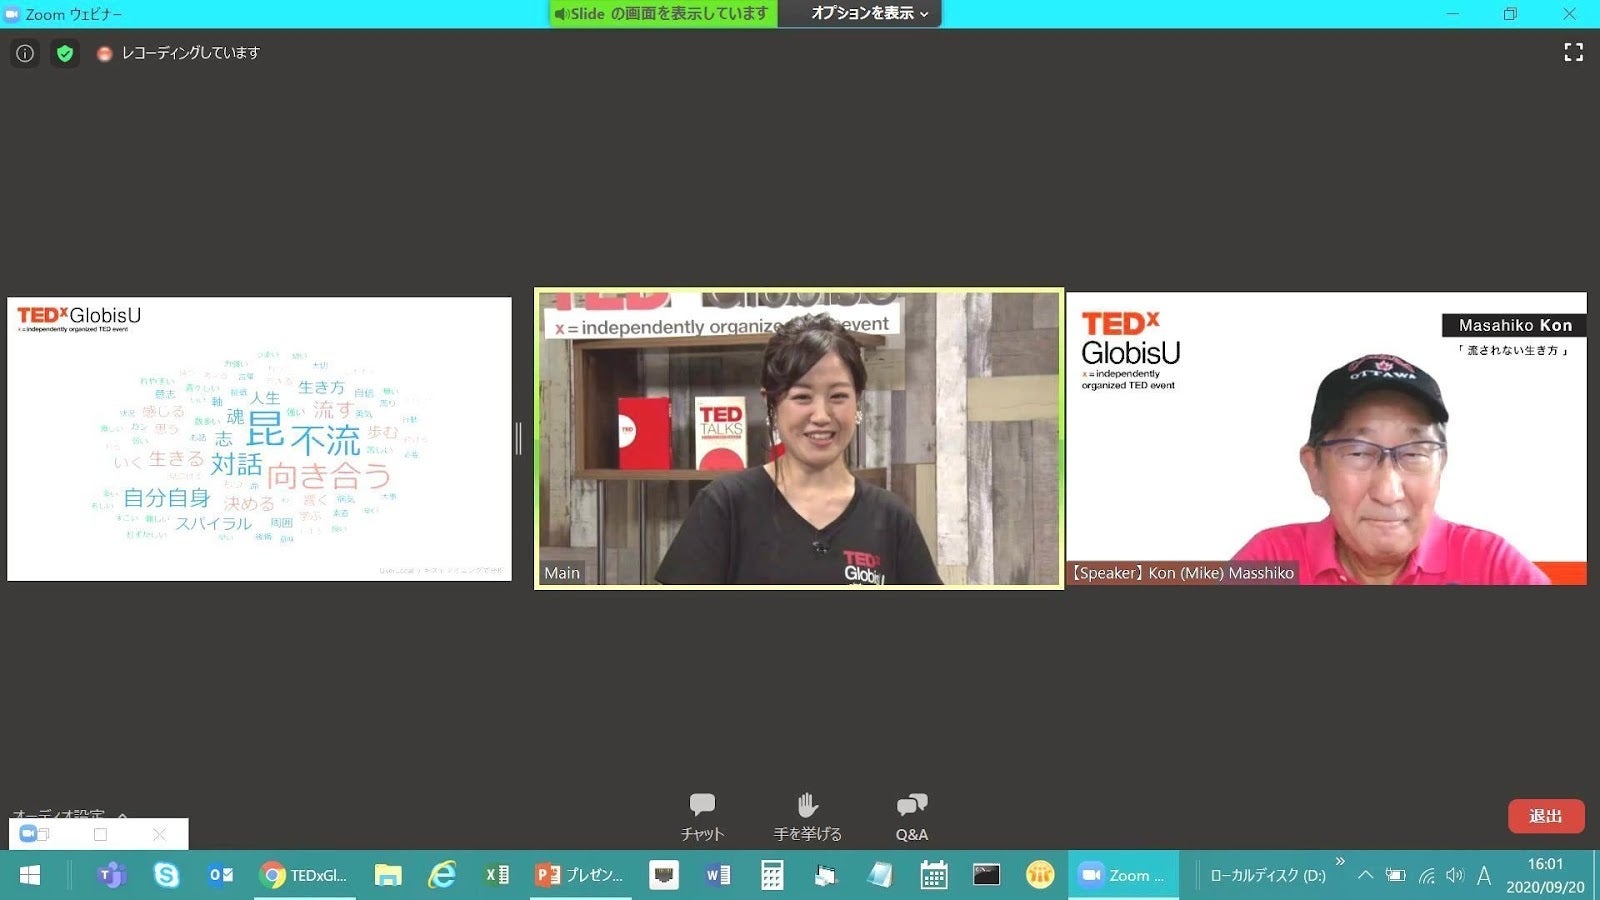
Task: Enter full screen mode
Action: [x=1573, y=52]
